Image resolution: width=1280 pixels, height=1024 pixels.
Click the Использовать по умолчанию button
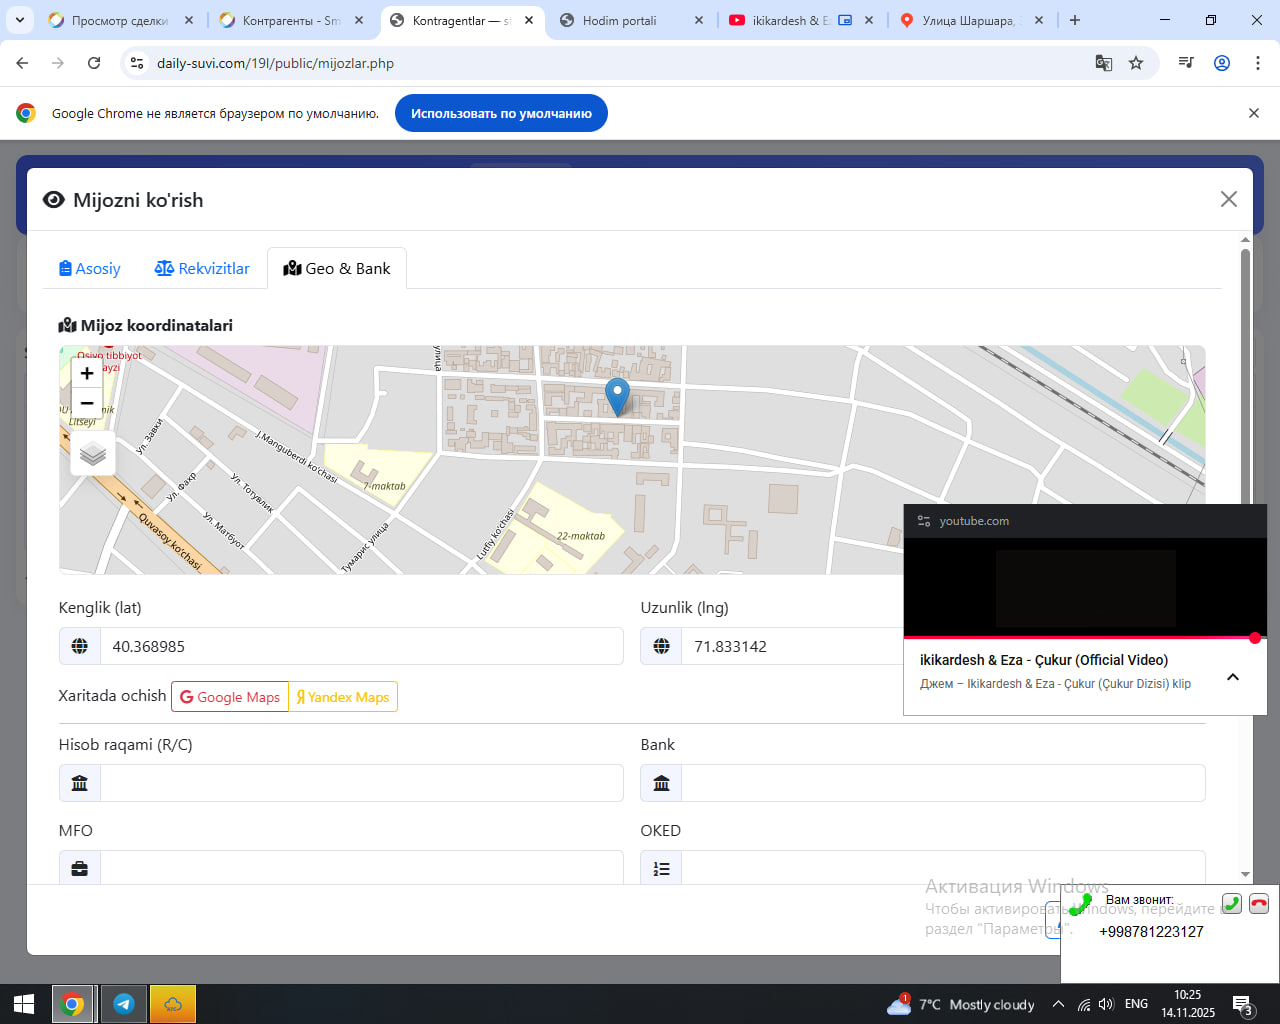pos(501,113)
